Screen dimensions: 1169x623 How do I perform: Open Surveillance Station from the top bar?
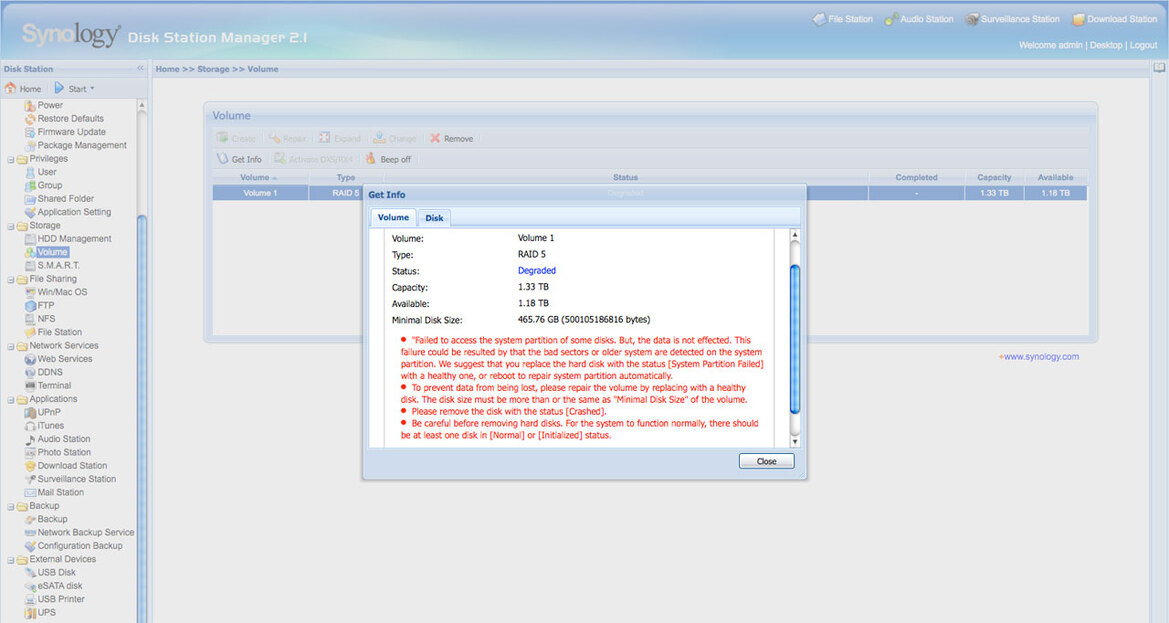click(1012, 19)
